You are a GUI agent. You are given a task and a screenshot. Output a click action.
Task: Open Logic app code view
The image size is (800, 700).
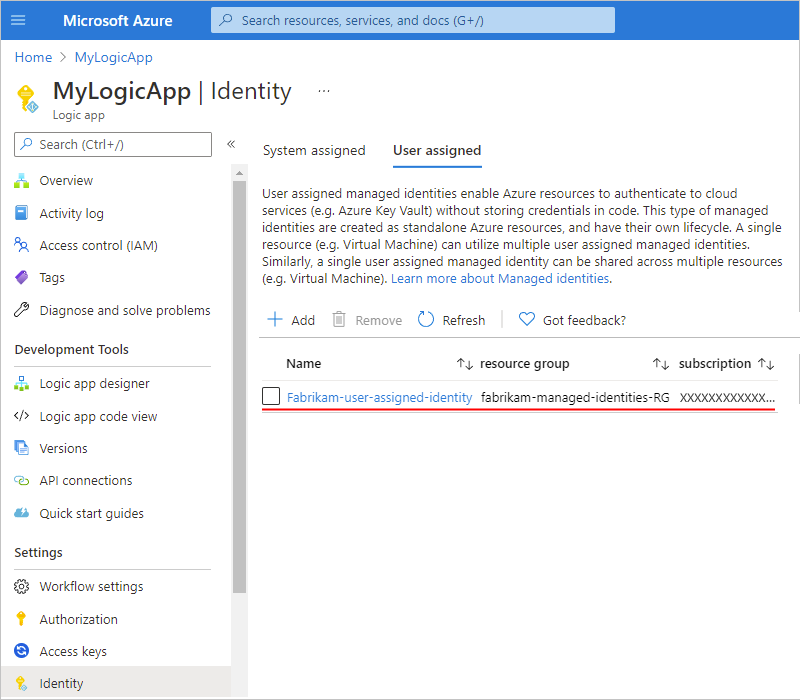point(98,416)
